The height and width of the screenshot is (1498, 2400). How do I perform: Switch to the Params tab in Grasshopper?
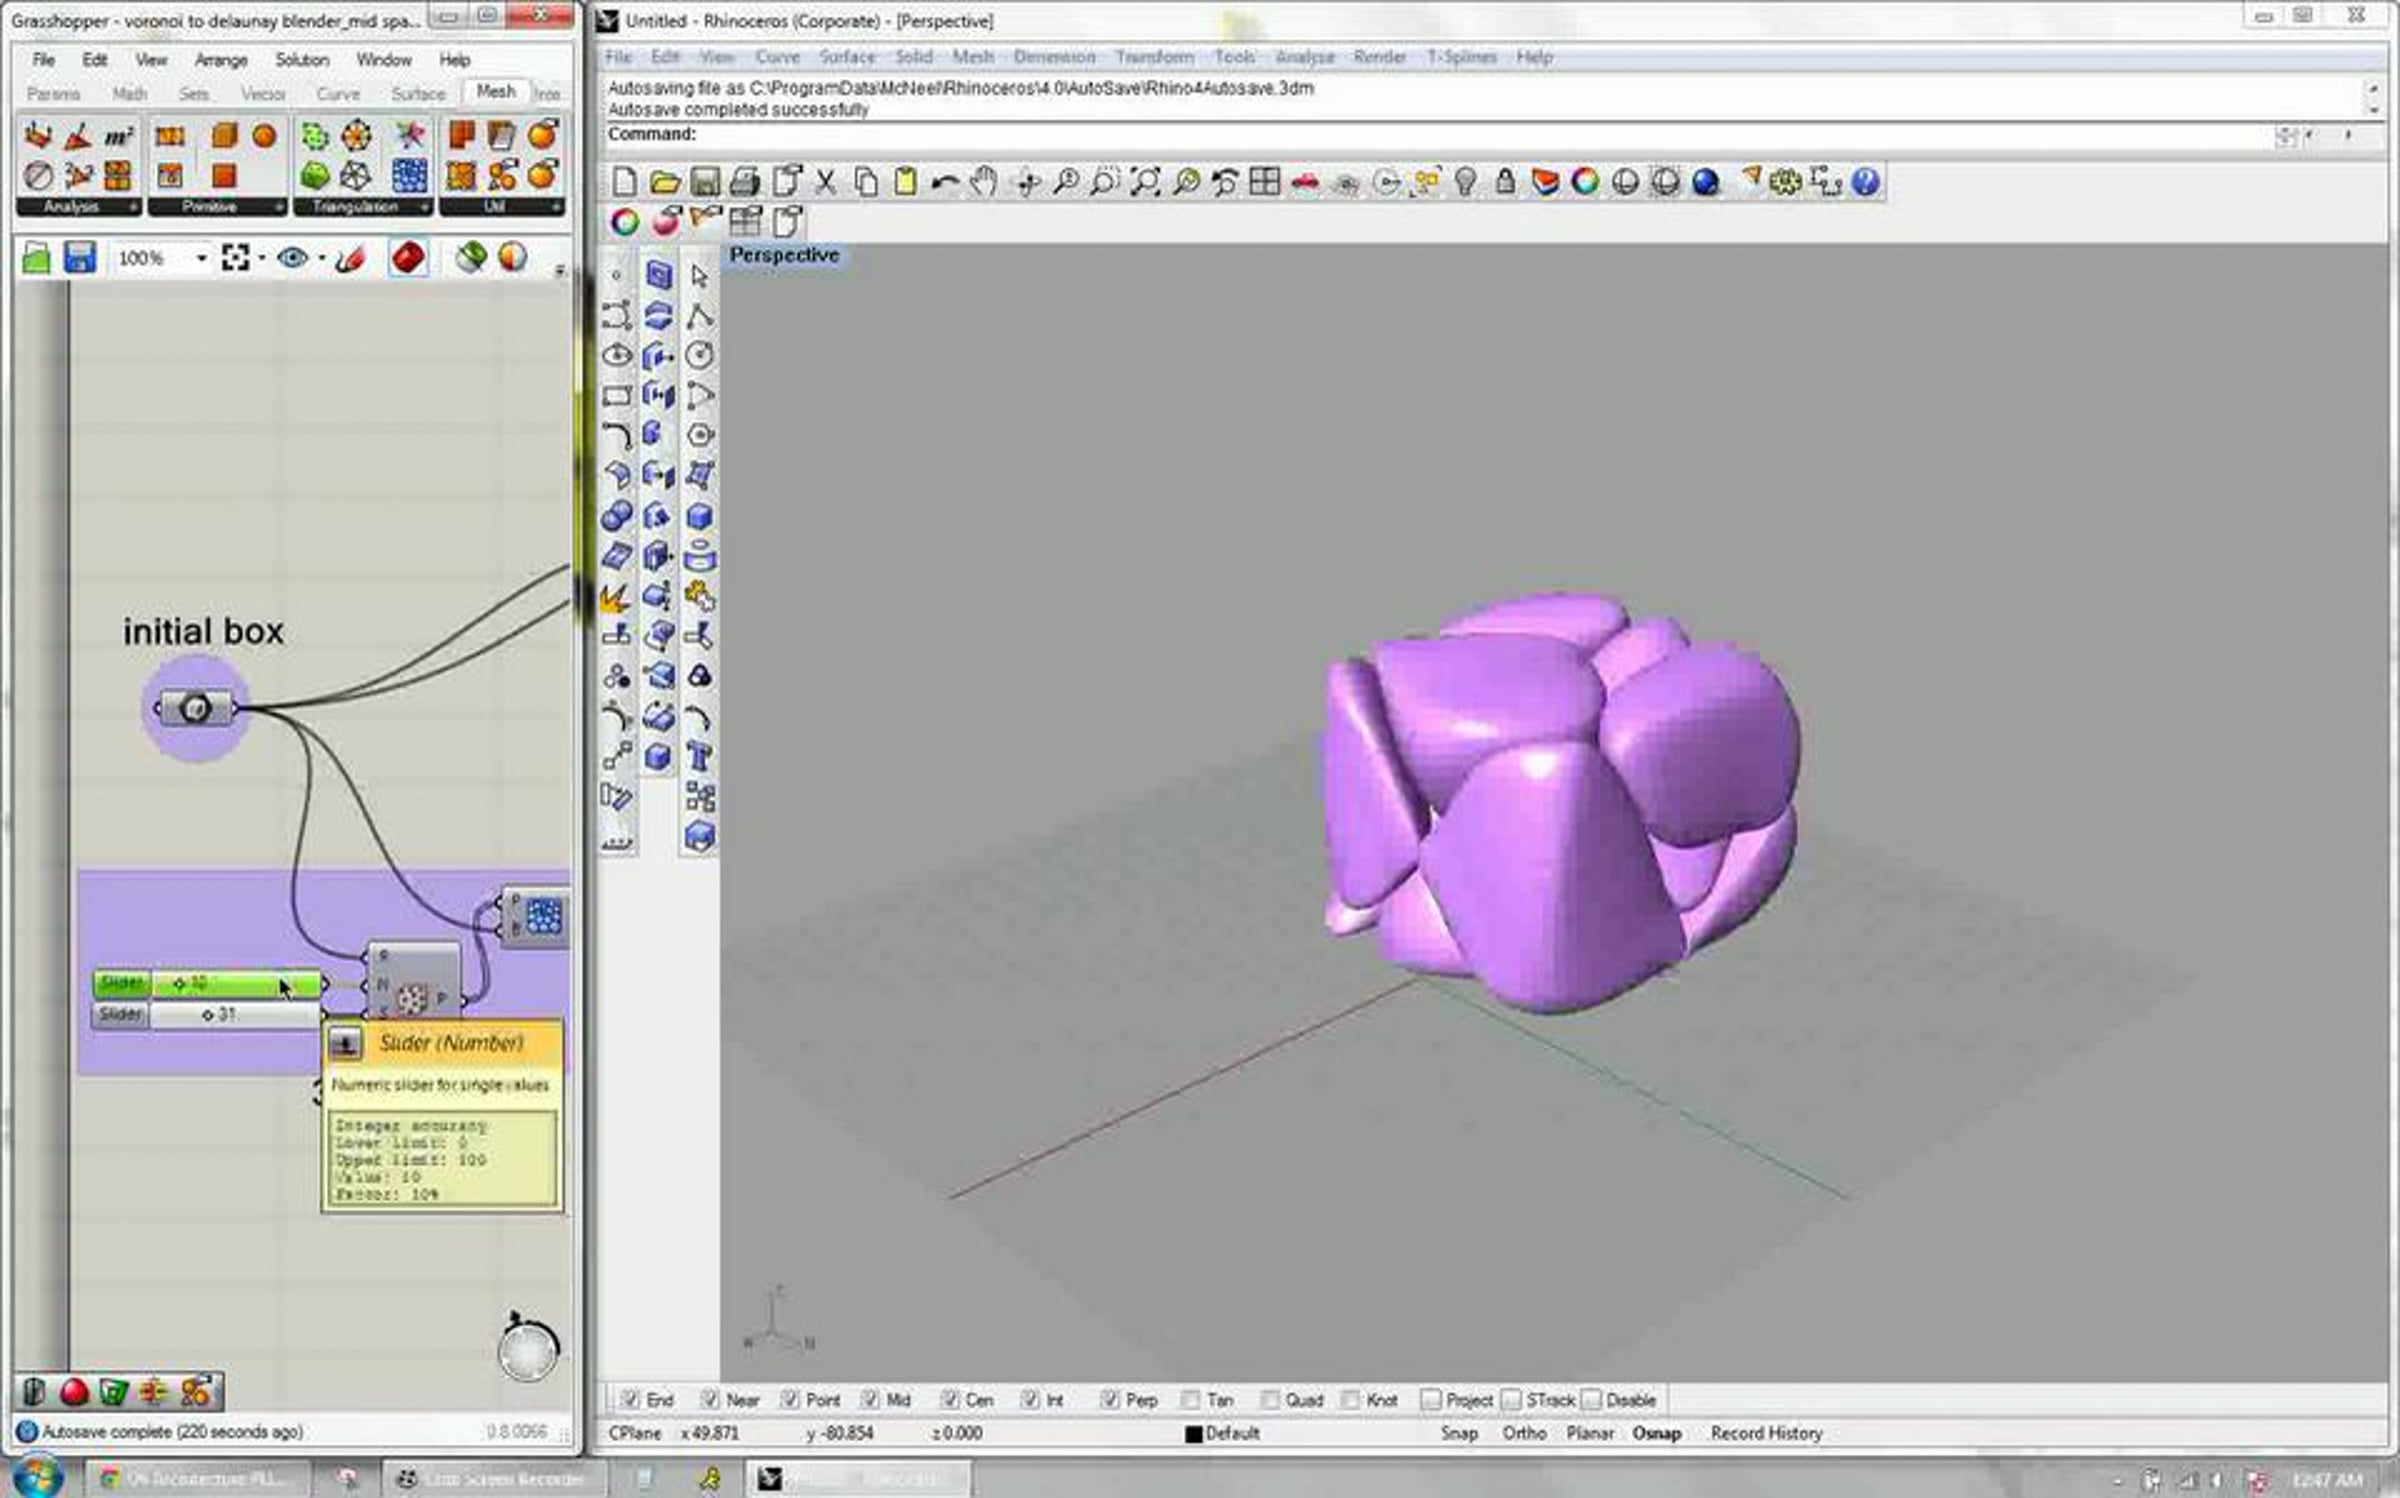pos(54,94)
